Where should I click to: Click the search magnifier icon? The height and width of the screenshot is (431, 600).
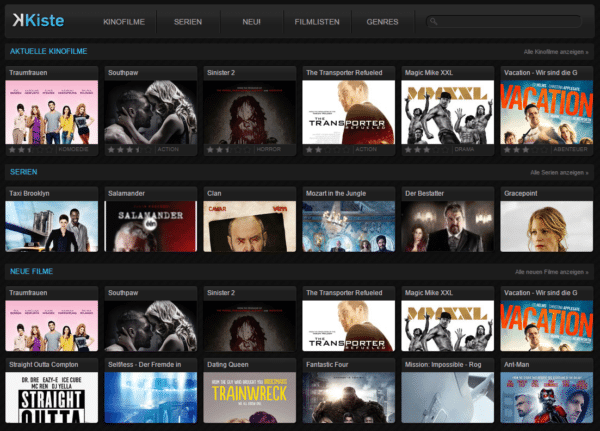(x=434, y=21)
